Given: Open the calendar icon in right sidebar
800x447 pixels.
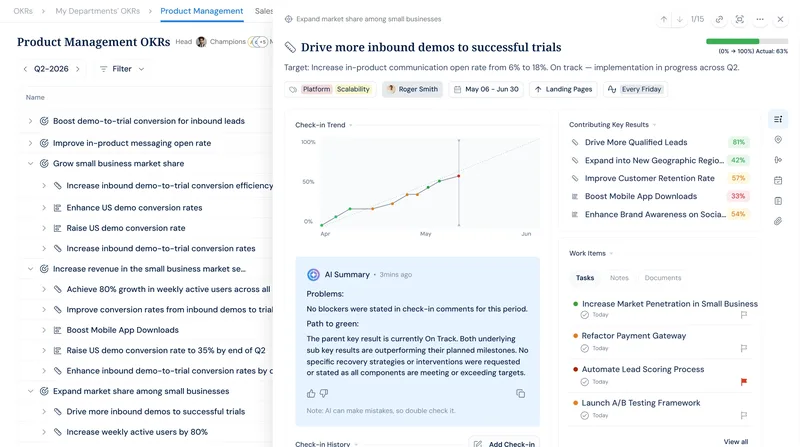Looking at the screenshot, I should (x=778, y=181).
